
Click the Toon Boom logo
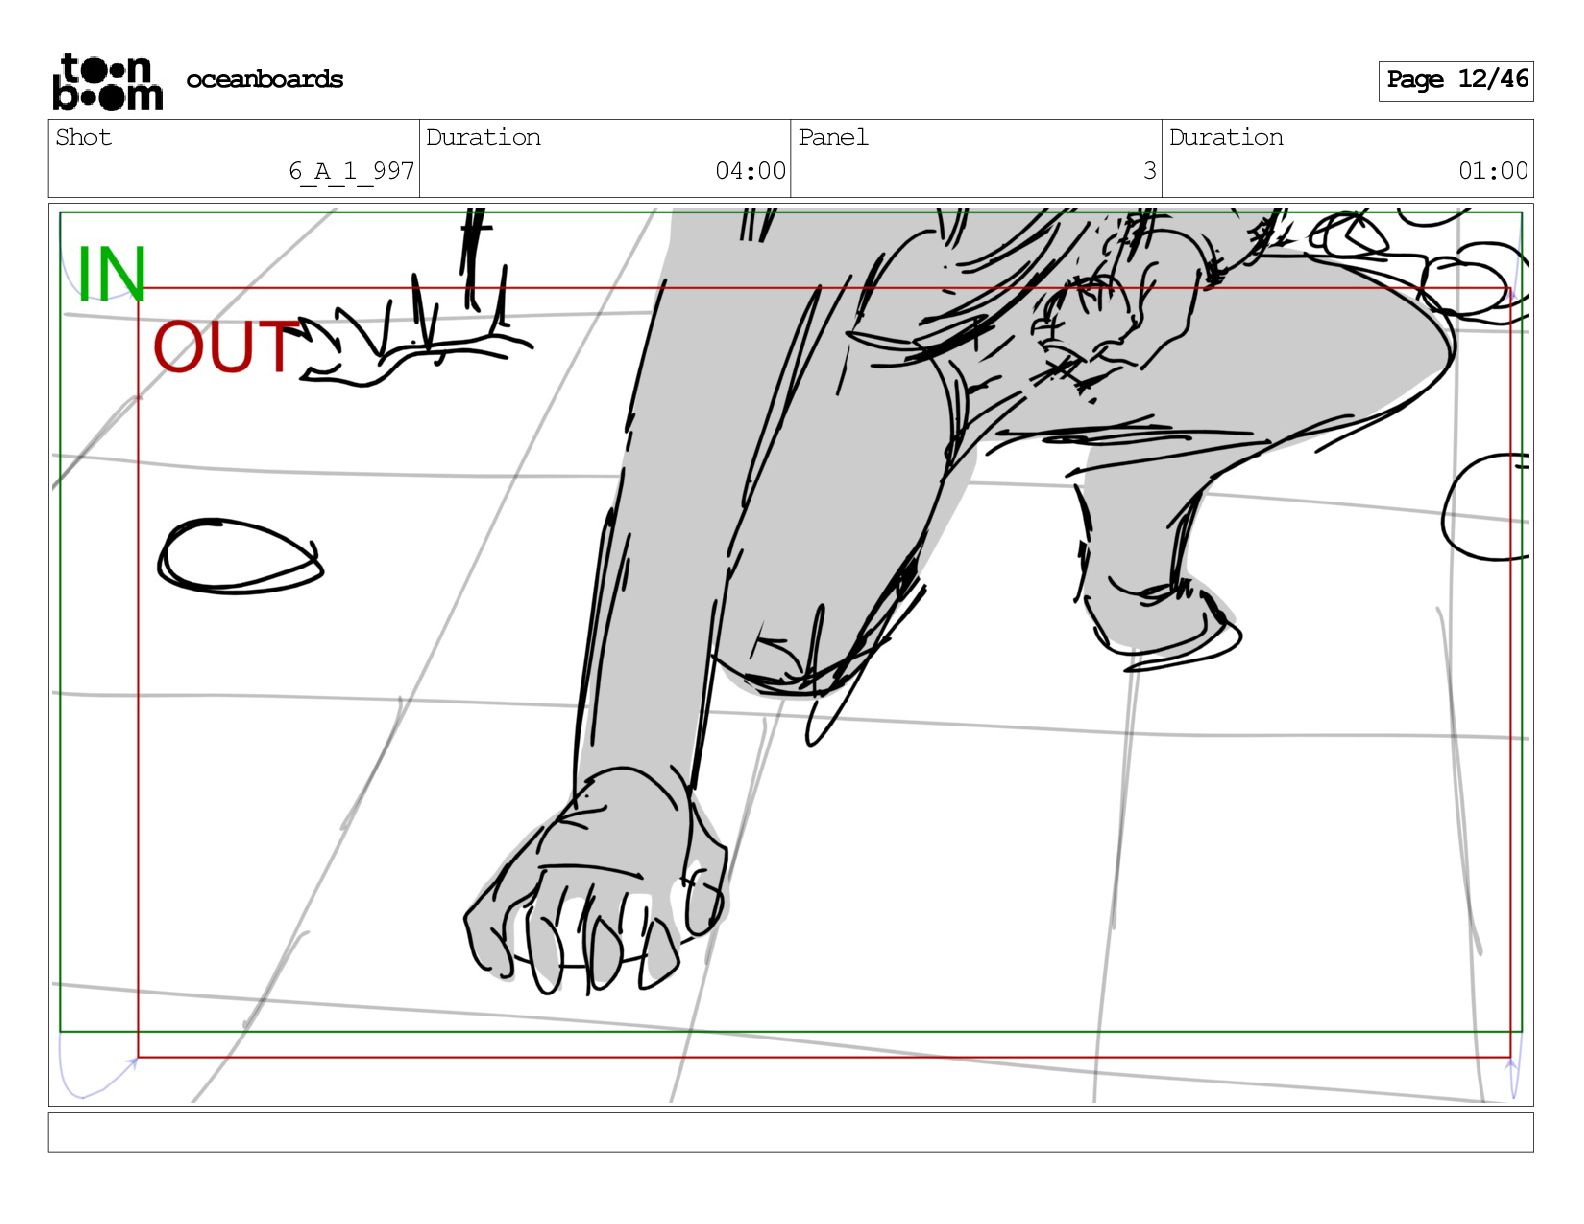point(107,81)
